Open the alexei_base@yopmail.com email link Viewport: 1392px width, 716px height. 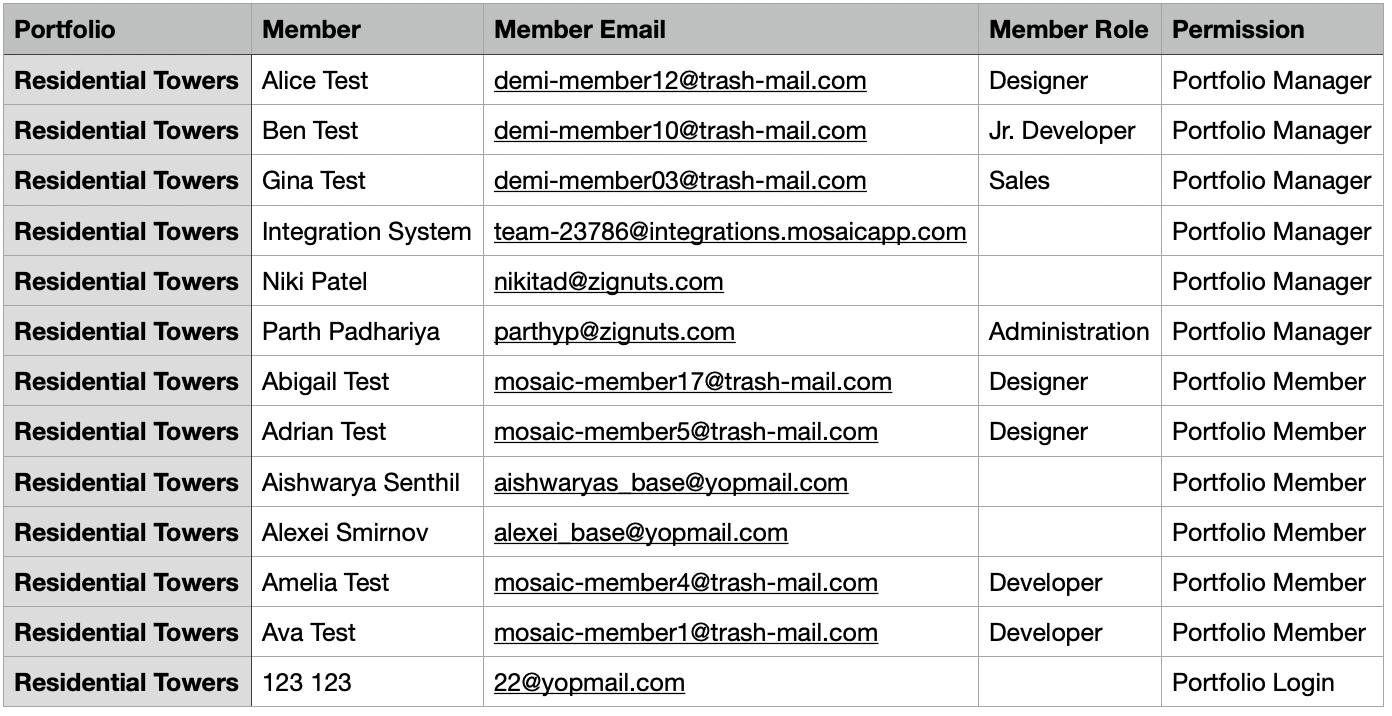(x=641, y=533)
